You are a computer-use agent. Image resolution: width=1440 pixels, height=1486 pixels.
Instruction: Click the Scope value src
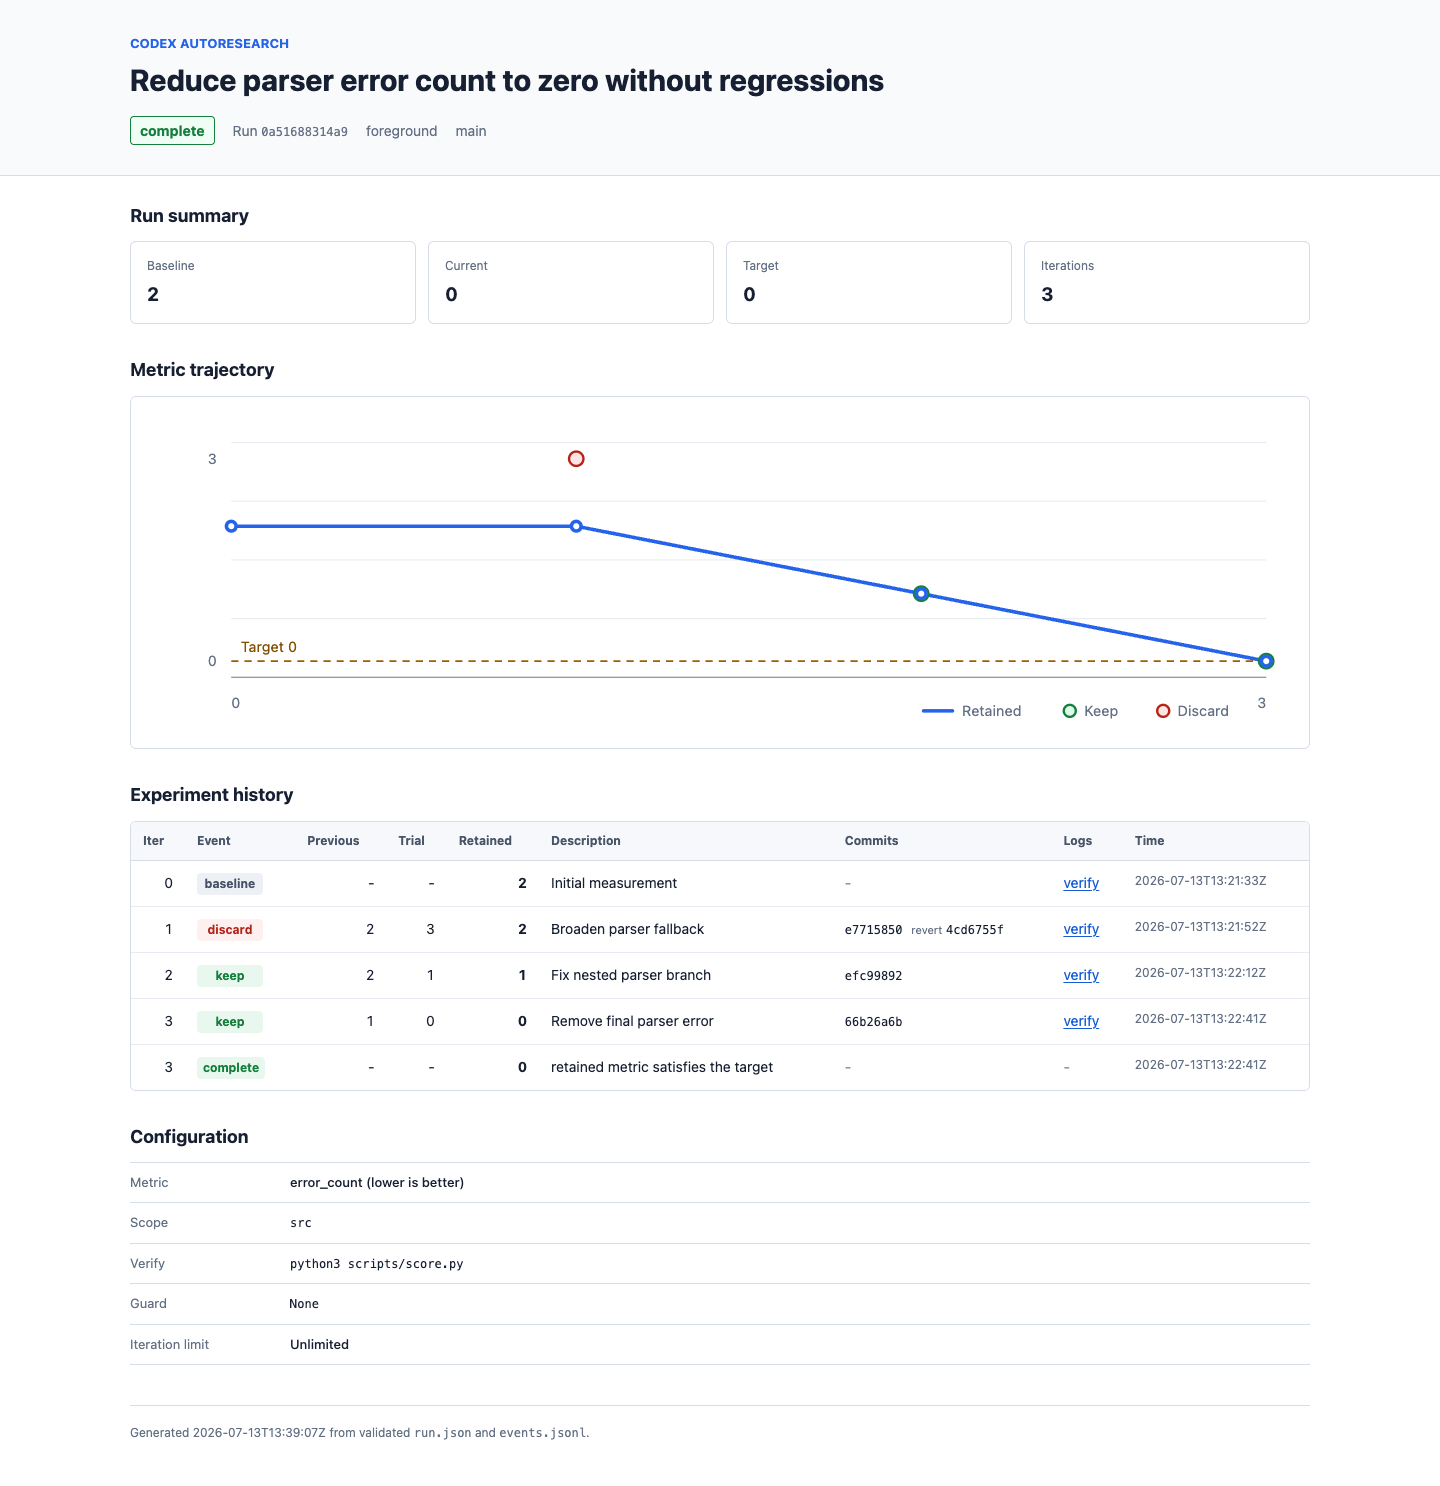pos(301,1223)
